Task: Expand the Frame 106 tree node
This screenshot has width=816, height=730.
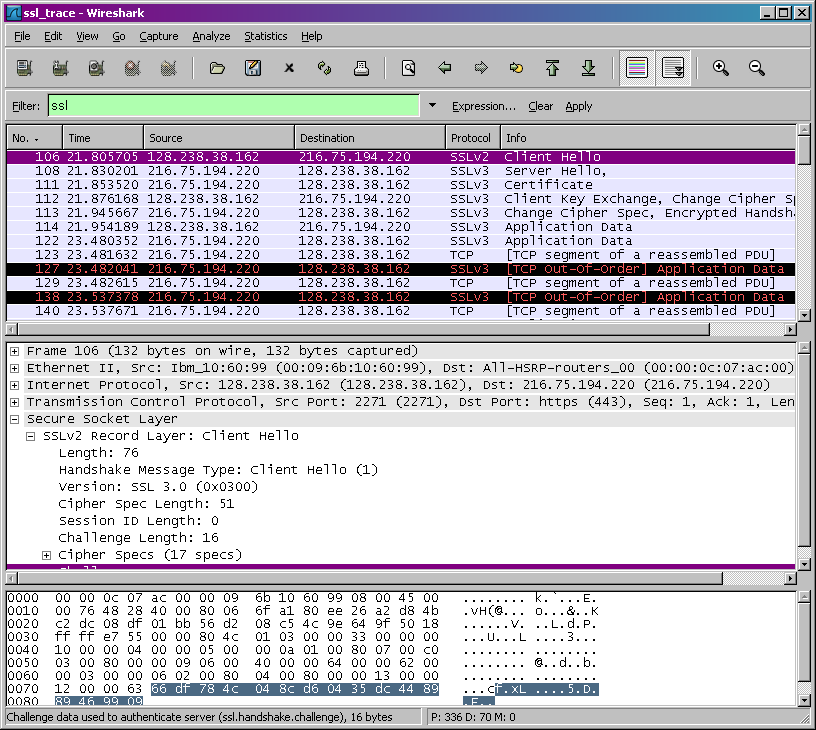Action: coord(15,352)
